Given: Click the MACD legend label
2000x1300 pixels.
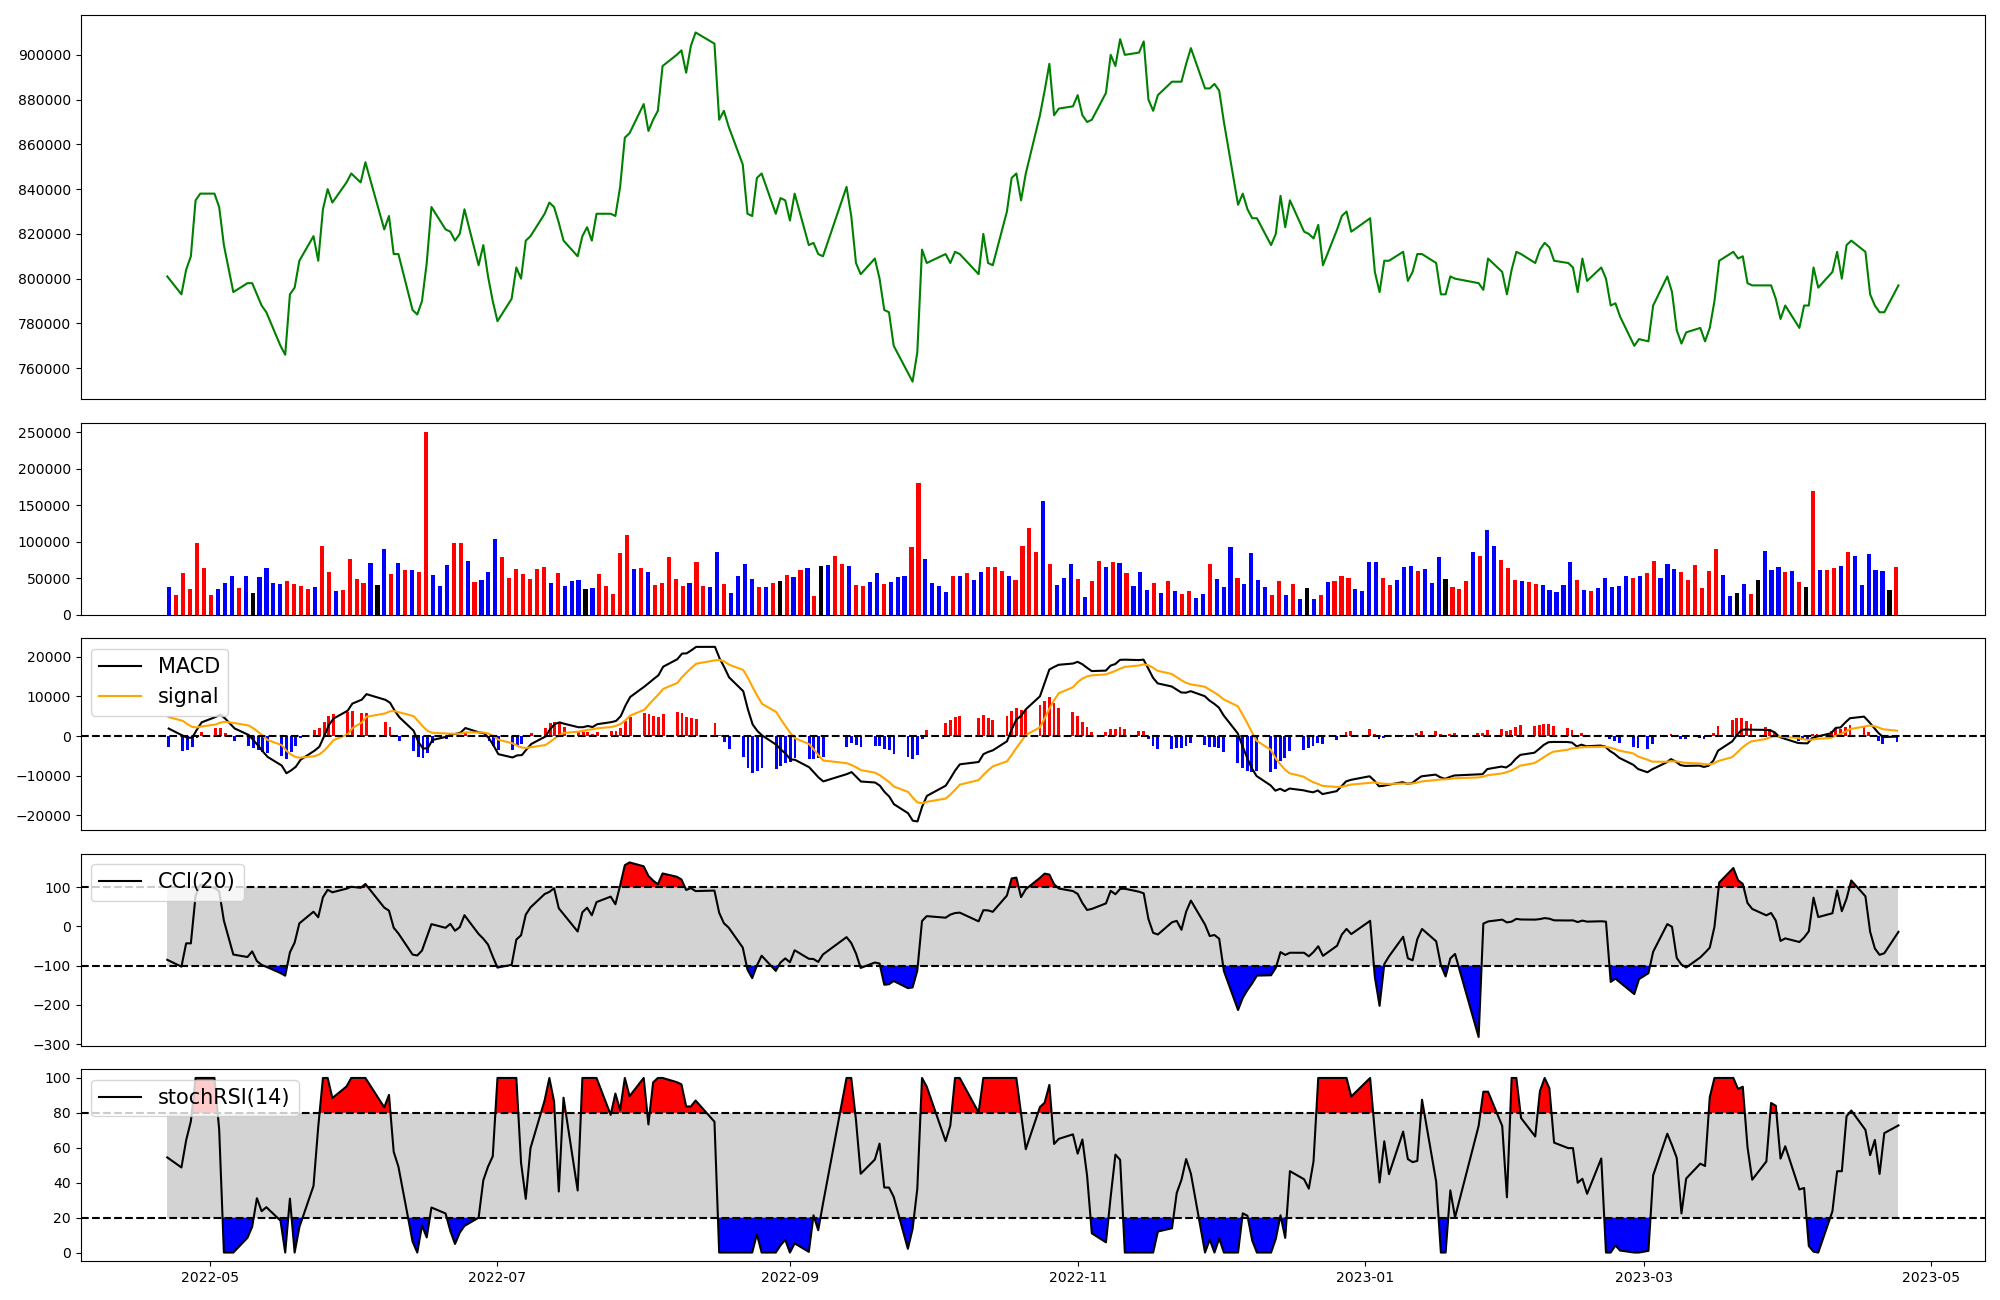Looking at the screenshot, I should coord(188,666).
